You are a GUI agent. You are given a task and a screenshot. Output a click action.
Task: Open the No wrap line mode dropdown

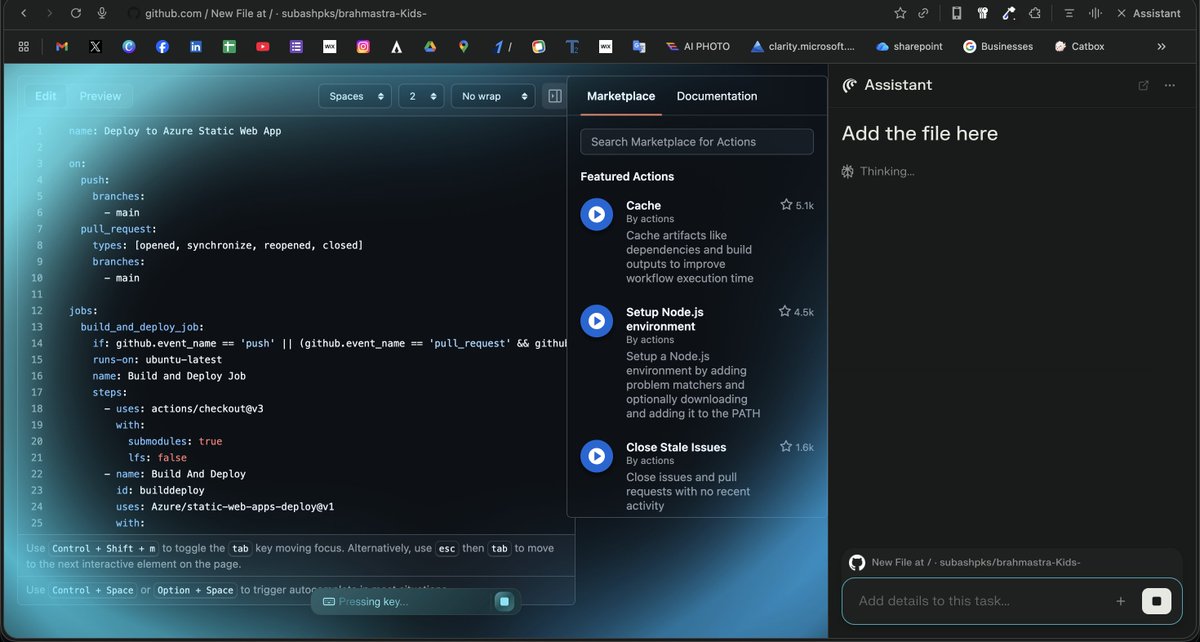pos(493,96)
